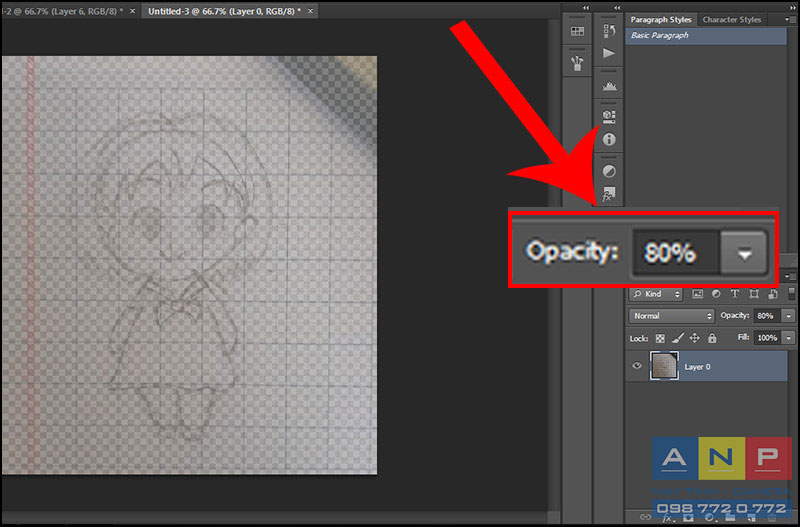This screenshot has width=800, height=527.
Task: Close the Untitled-3 document tab
Action: (x=311, y=11)
